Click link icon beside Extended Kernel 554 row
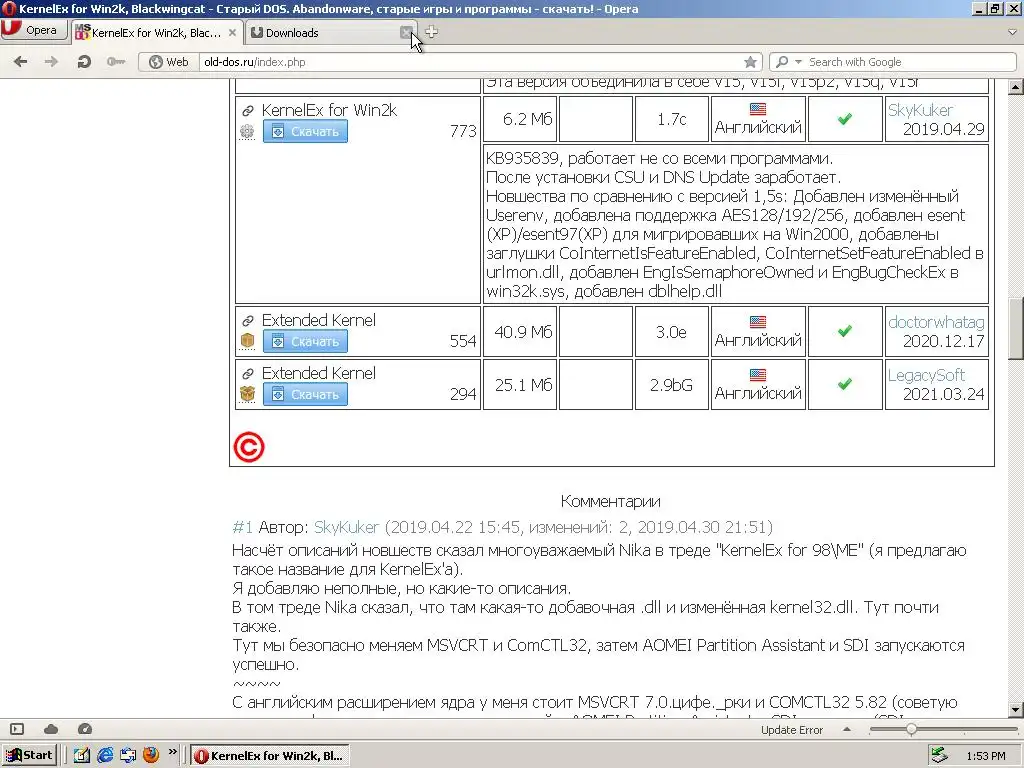1024x768 pixels. [x=248, y=321]
